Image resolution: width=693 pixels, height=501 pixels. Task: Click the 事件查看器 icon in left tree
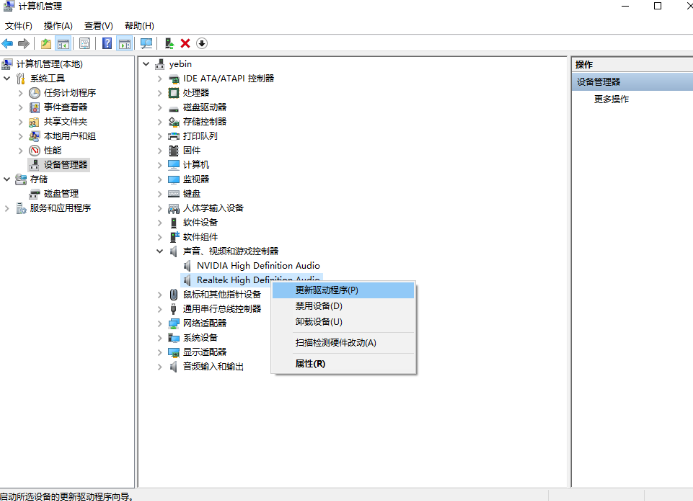35,107
